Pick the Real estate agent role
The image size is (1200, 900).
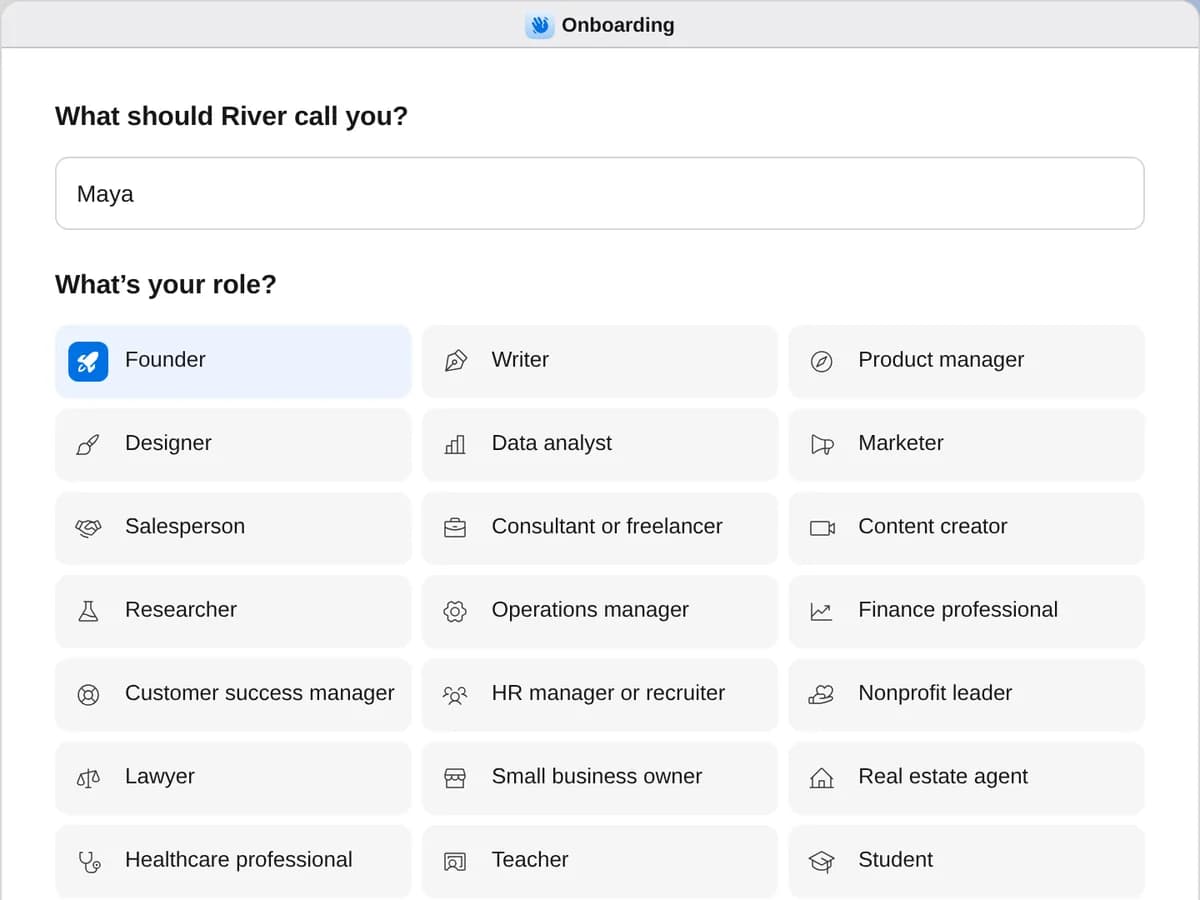pos(967,777)
